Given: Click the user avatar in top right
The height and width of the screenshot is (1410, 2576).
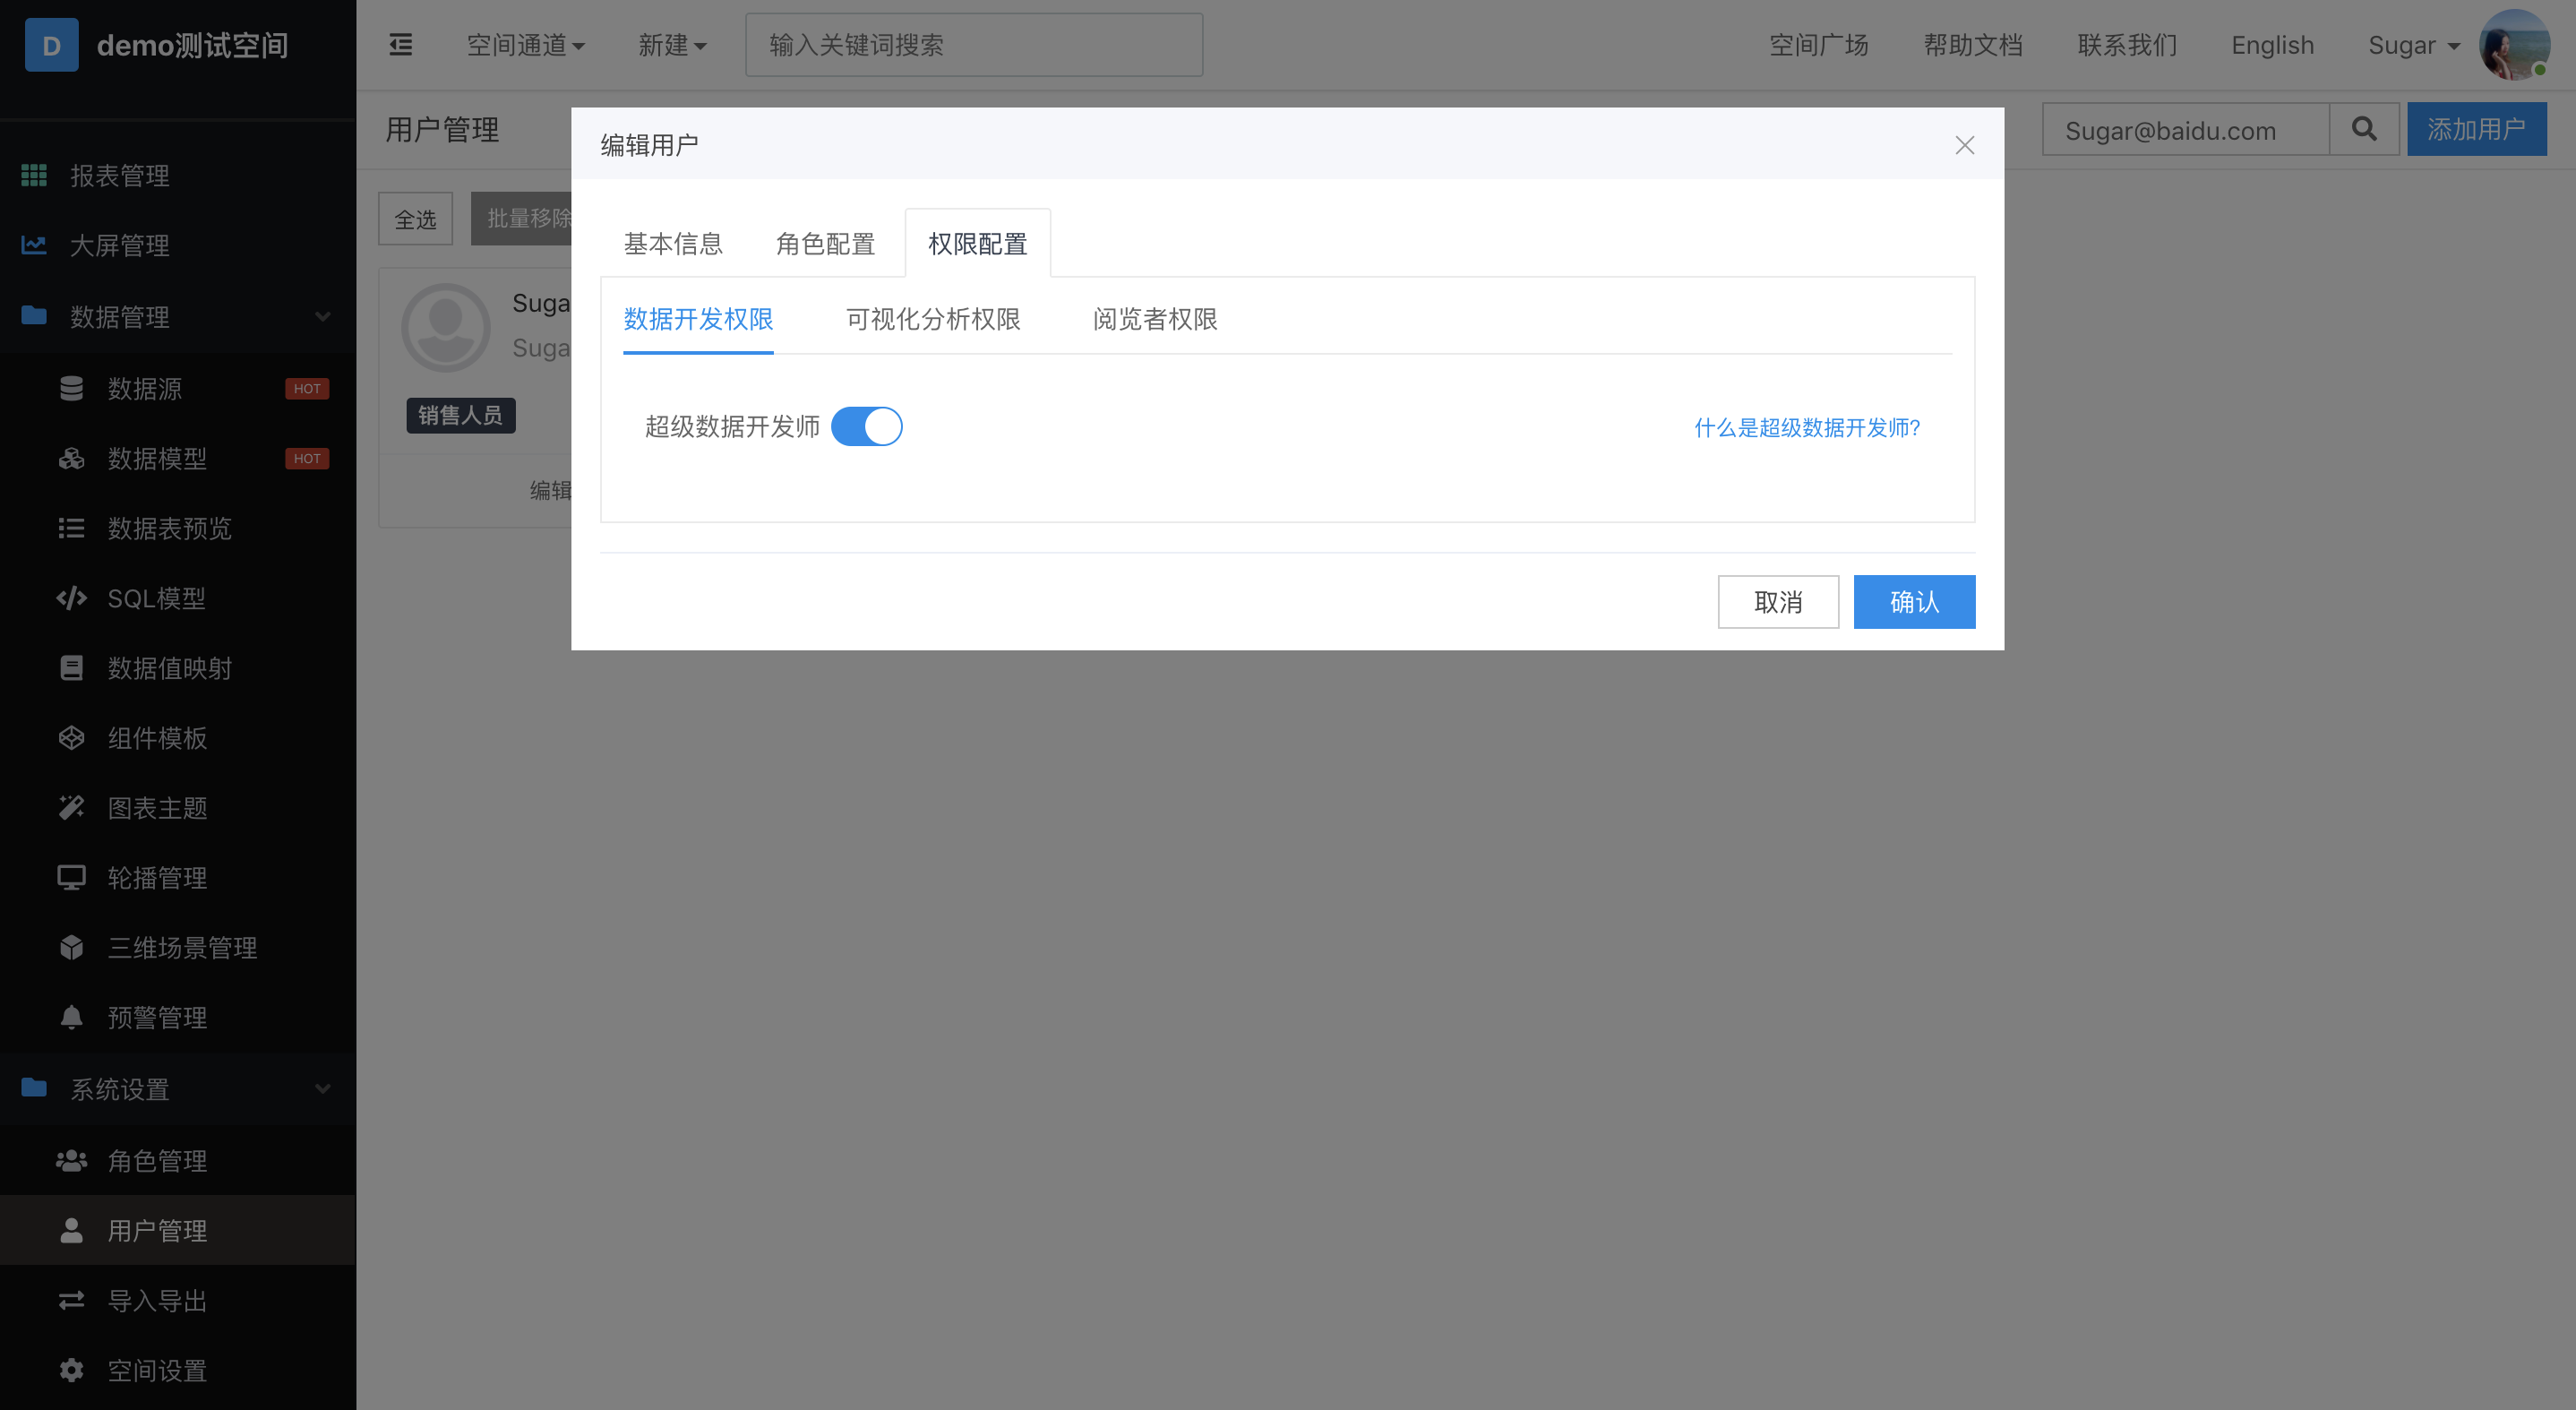Looking at the screenshot, I should click(2513, 45).
